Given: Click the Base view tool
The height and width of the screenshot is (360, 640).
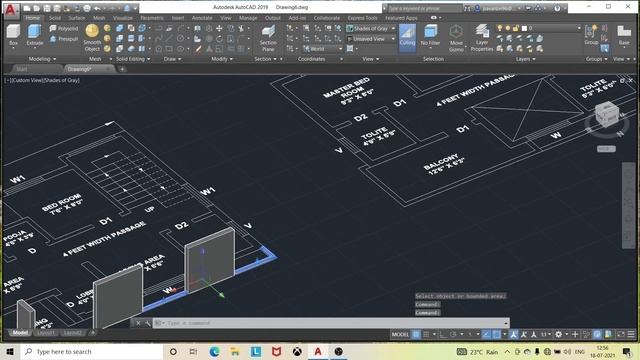Looking at the screenshot, I should pyautogui.click(x=624, y=35).
